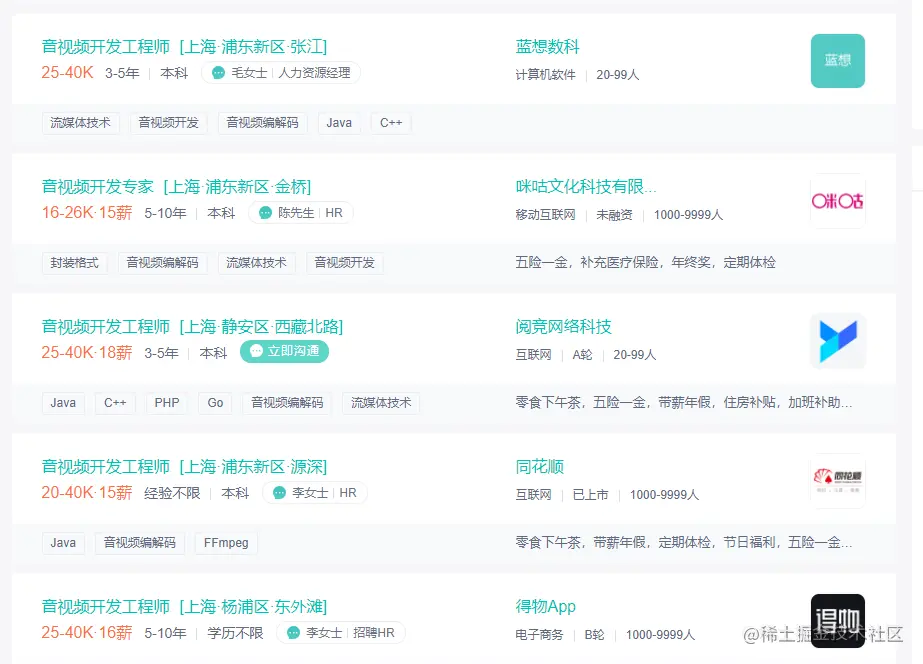Click 音视频编解码 tag in 蓝想数科 row
Screen dimensions: 923x664
pyautogui.click(x=263, y=123)
